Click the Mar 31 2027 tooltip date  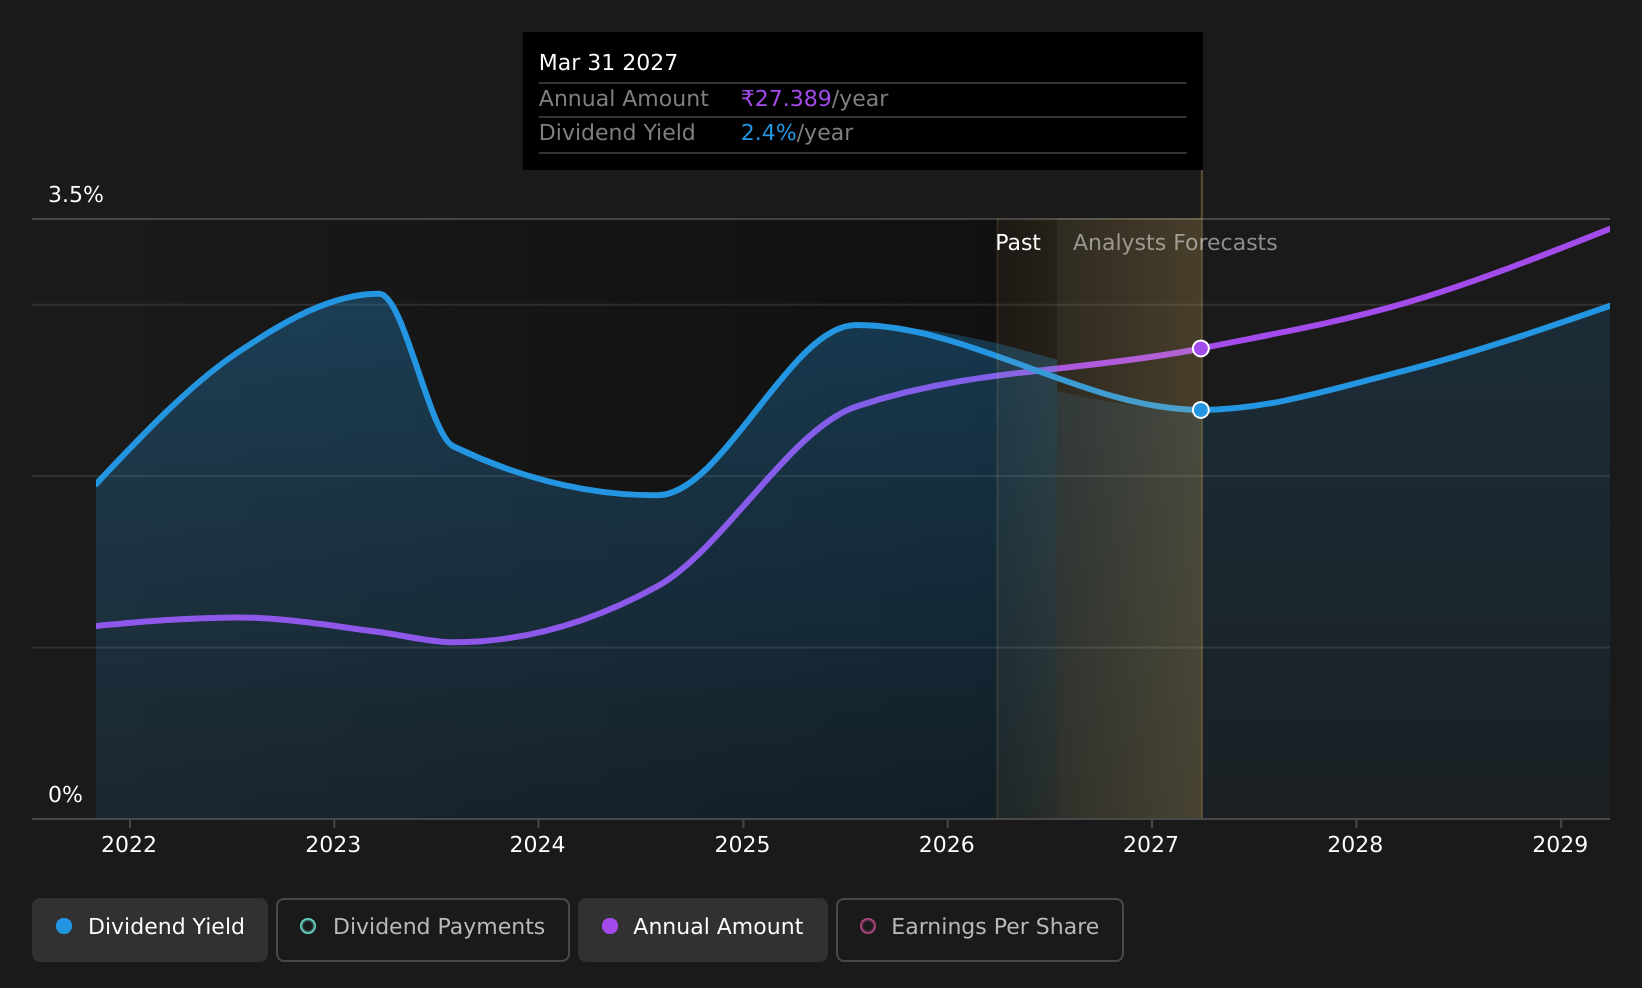click(608, 63)
